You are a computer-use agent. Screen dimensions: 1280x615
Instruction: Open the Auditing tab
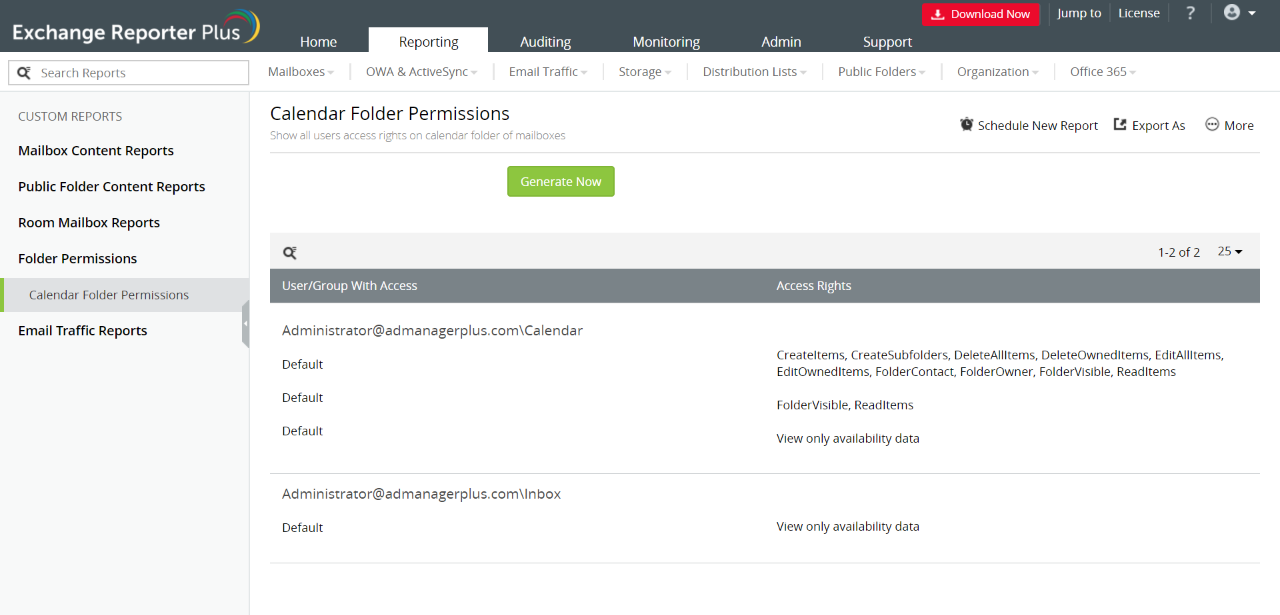click(545, 41)
